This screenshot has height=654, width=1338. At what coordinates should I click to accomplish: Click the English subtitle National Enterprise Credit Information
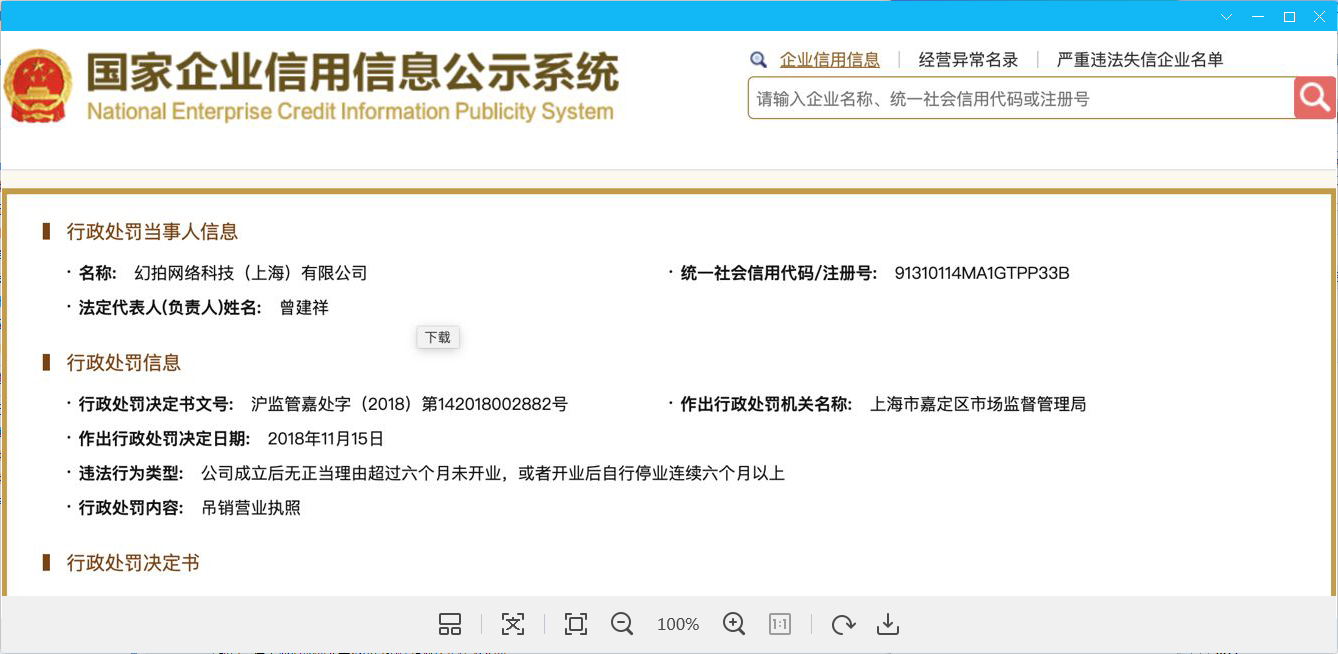[x=350, y=111]
